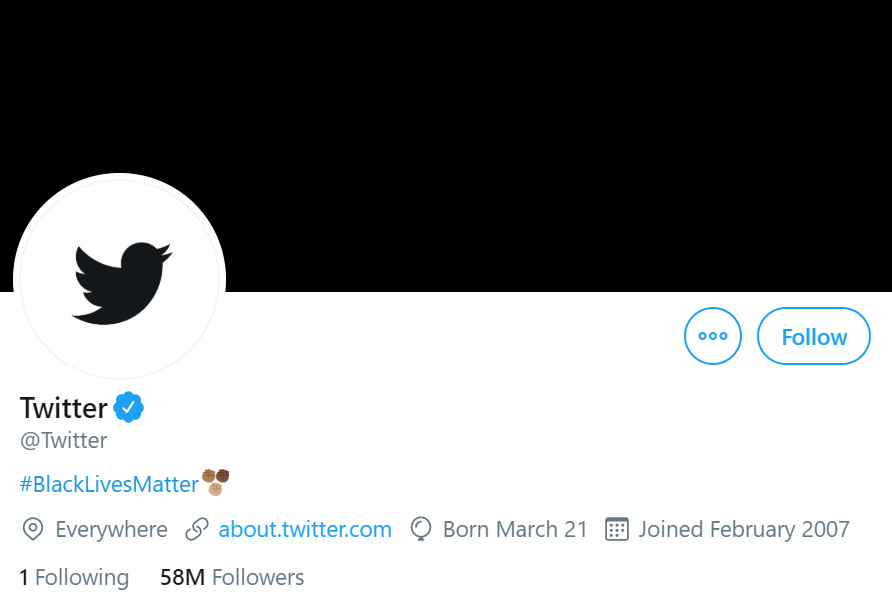
Task: Click the Born March 21 text
Action: [x=515, y=529]
